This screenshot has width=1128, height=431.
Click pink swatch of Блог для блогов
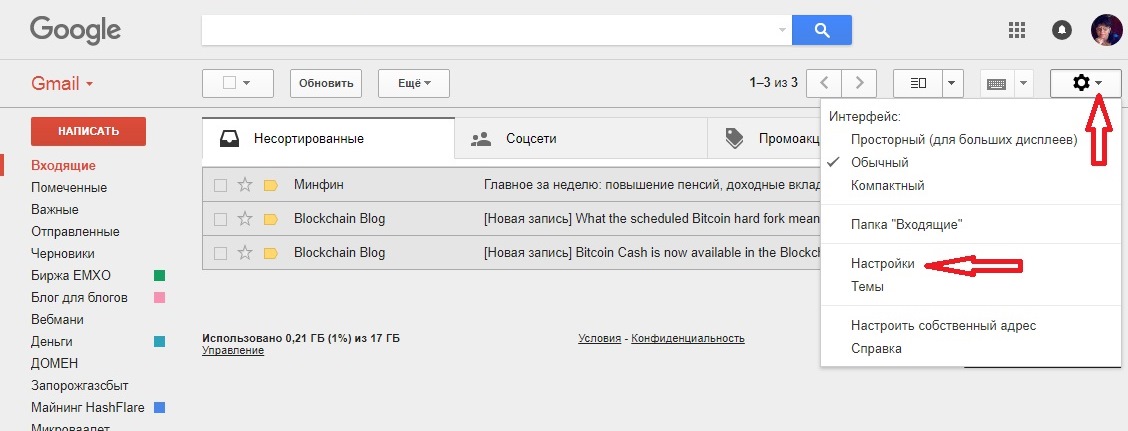160,298
